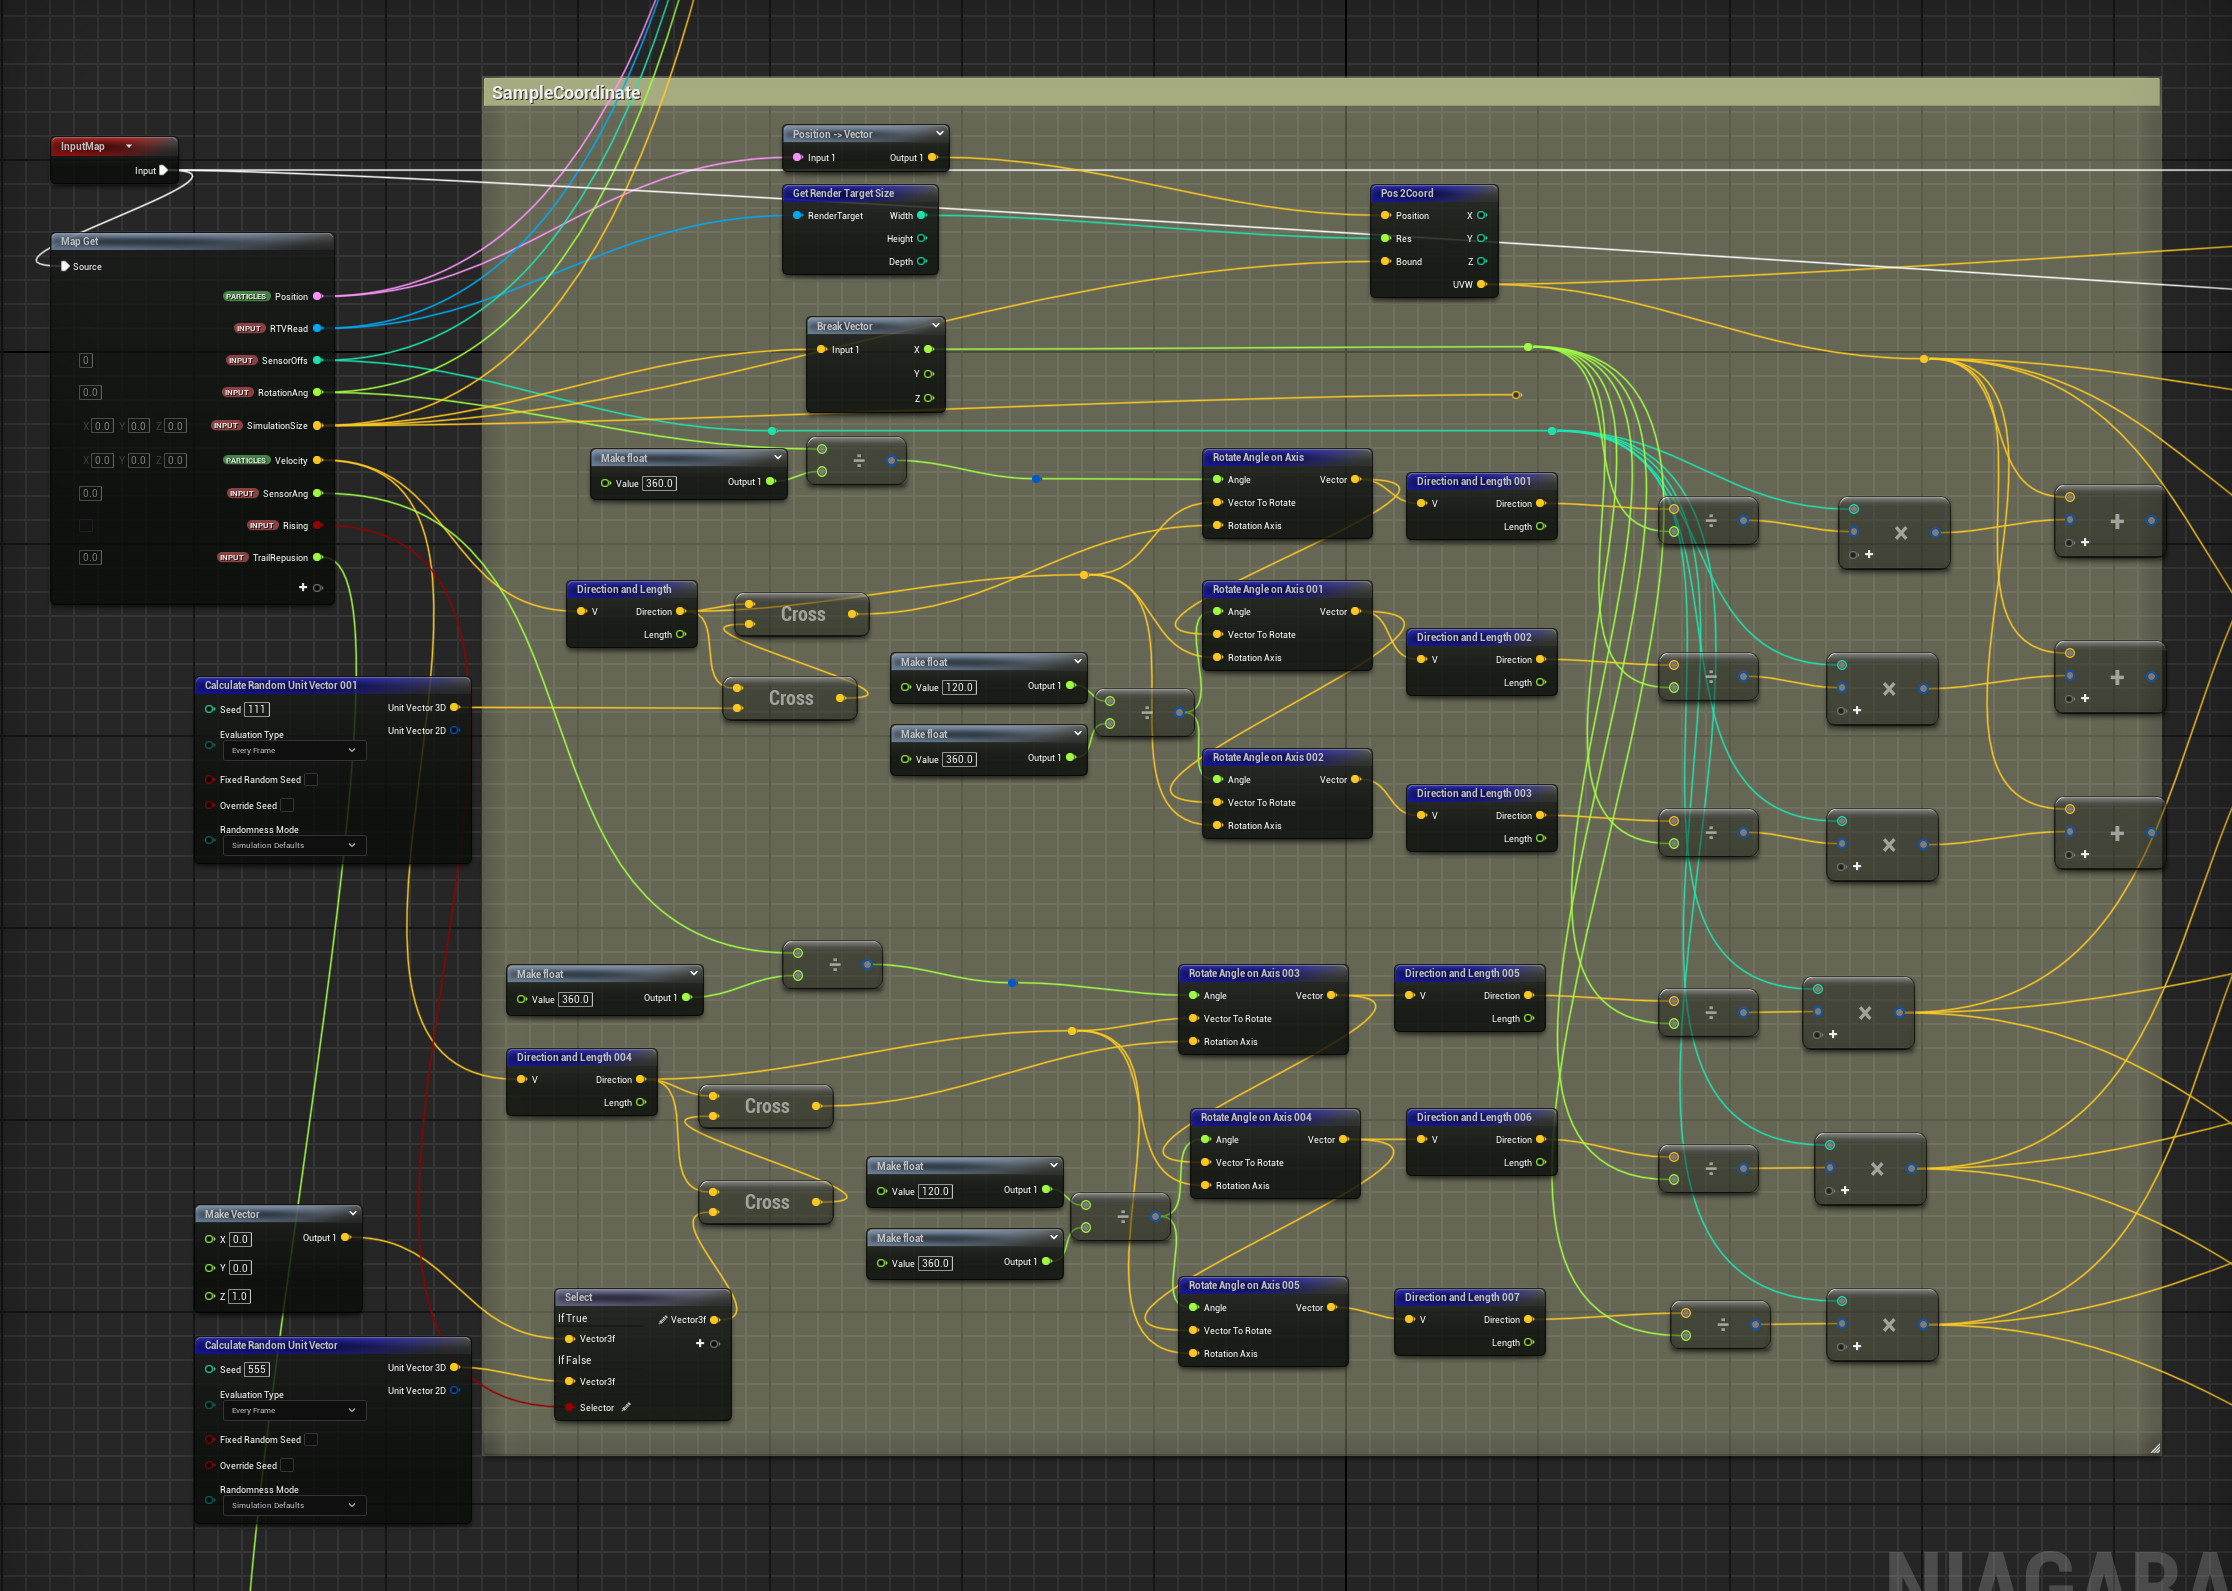This screenshot has width=2232, height=1591.
Task: Click the plus add-option icon in Select node
Action: (x=700, y=1343)
